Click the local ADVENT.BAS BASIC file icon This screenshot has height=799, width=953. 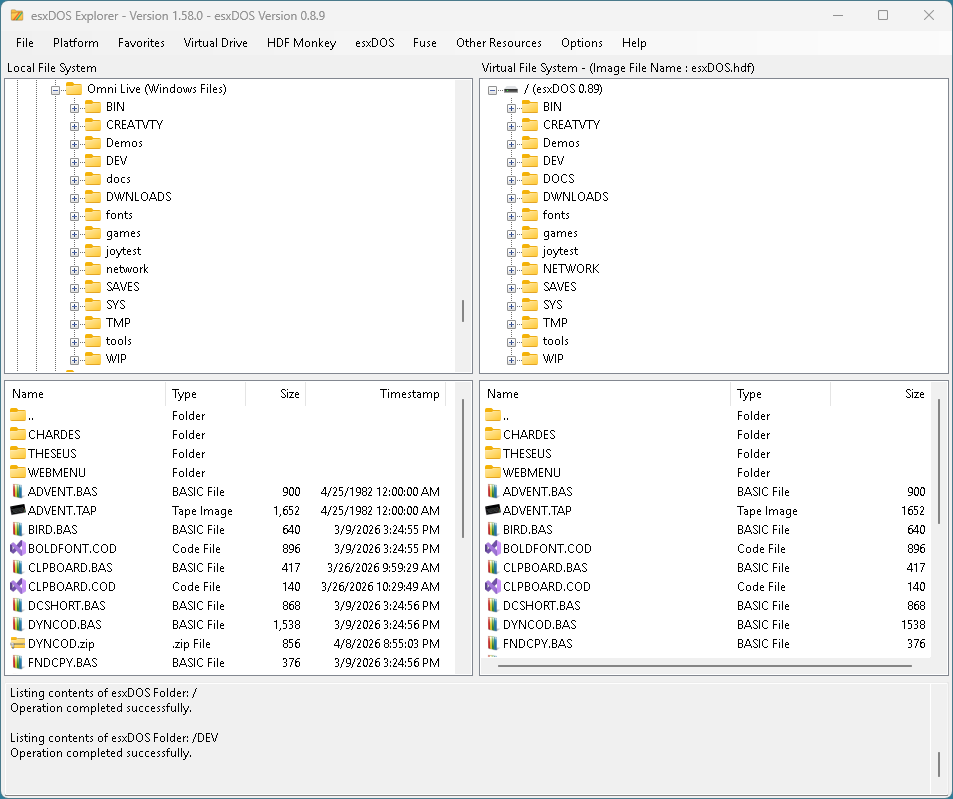(x=18, y=492)
